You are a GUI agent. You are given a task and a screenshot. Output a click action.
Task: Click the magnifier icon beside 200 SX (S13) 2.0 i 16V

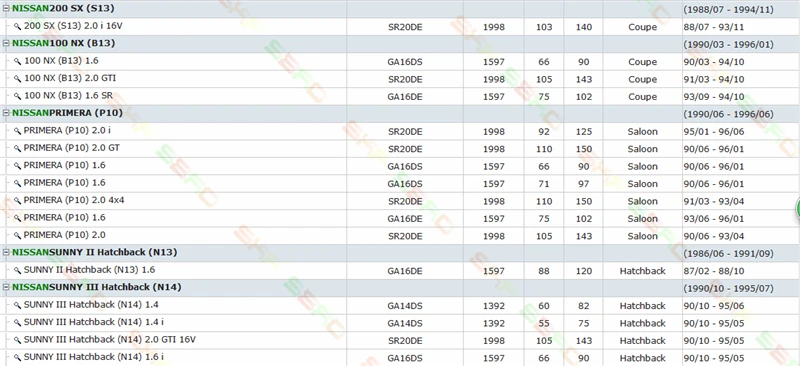pos(17,26)
